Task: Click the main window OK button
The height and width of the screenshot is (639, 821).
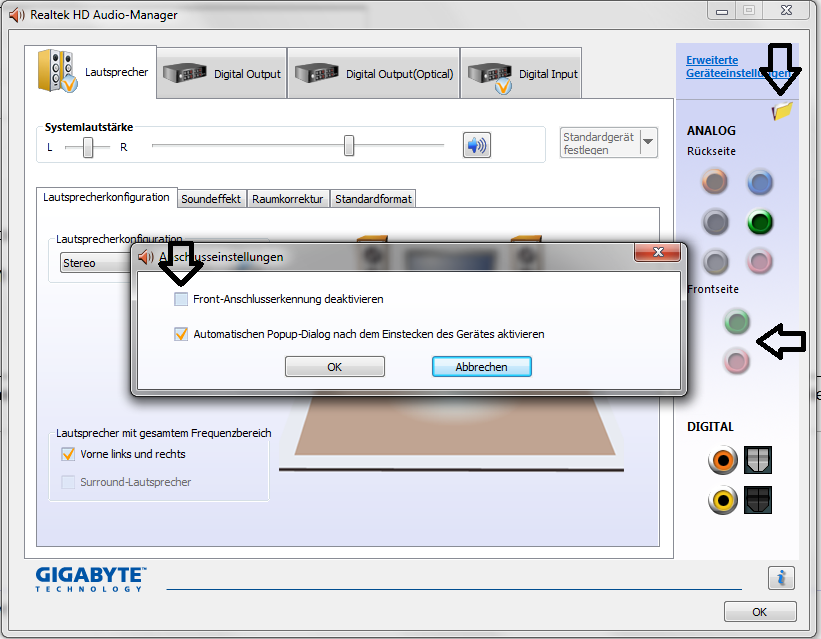Action: point(760,612)
